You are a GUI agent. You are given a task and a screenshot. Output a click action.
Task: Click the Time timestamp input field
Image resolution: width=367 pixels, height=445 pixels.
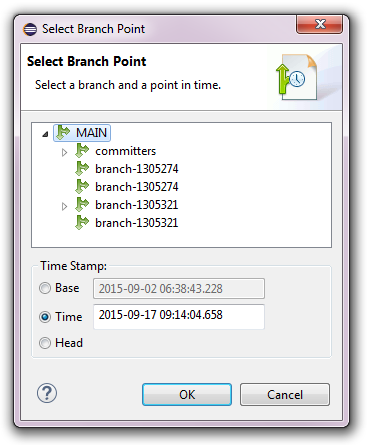pyautogui.click(x=179, y=316)
